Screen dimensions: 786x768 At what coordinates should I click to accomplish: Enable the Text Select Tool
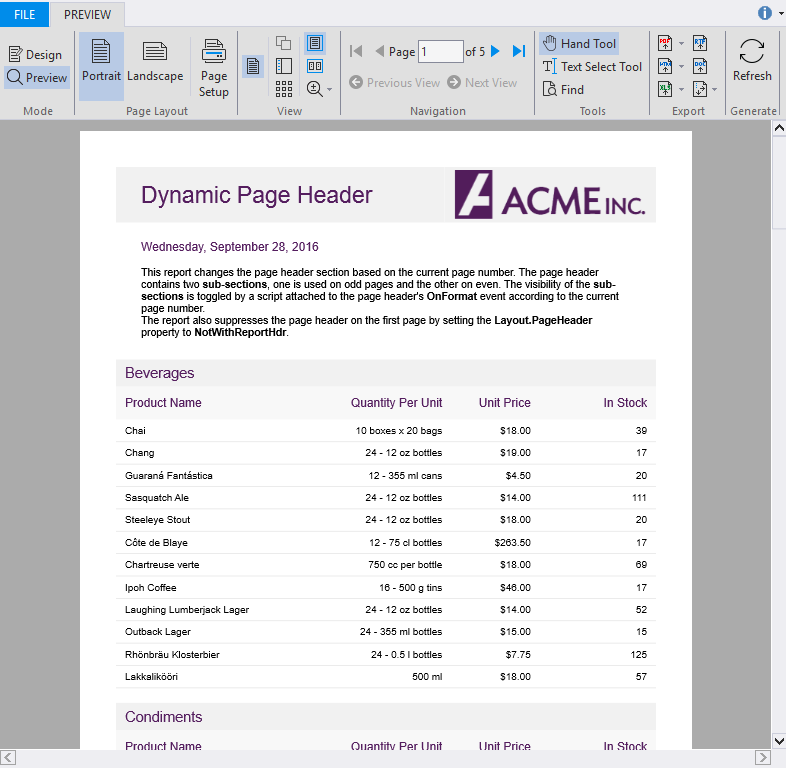(x=592, y=66)
